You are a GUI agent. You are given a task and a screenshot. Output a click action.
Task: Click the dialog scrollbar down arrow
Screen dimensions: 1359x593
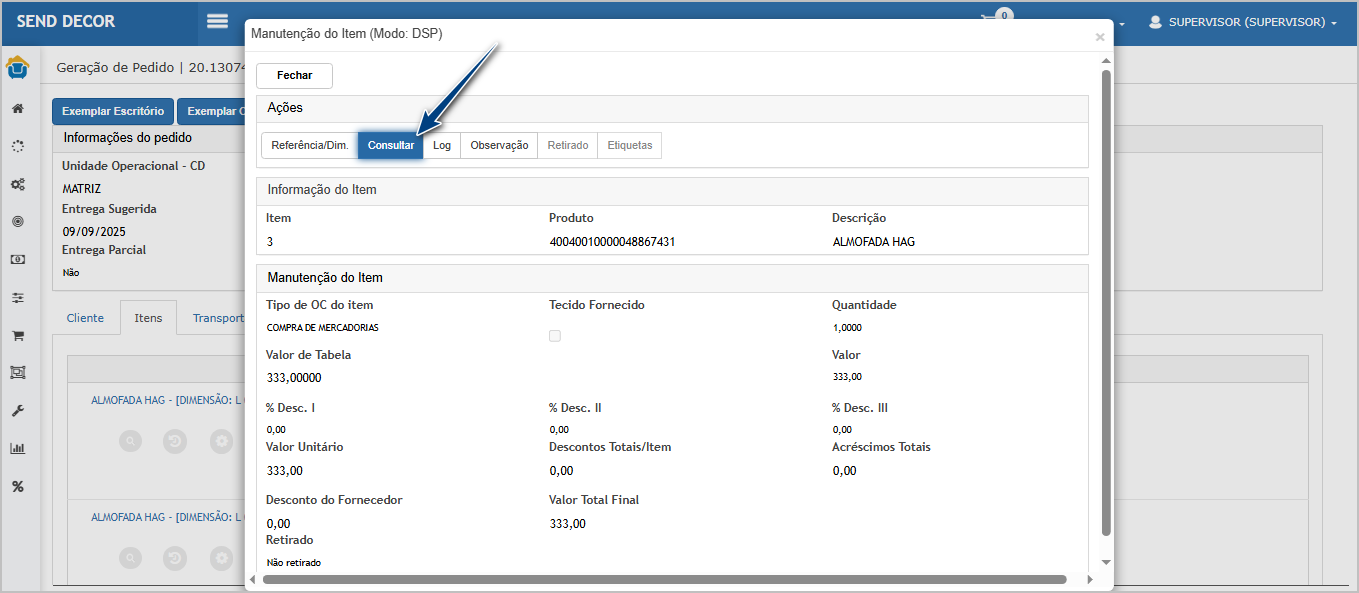point(1106,562)
